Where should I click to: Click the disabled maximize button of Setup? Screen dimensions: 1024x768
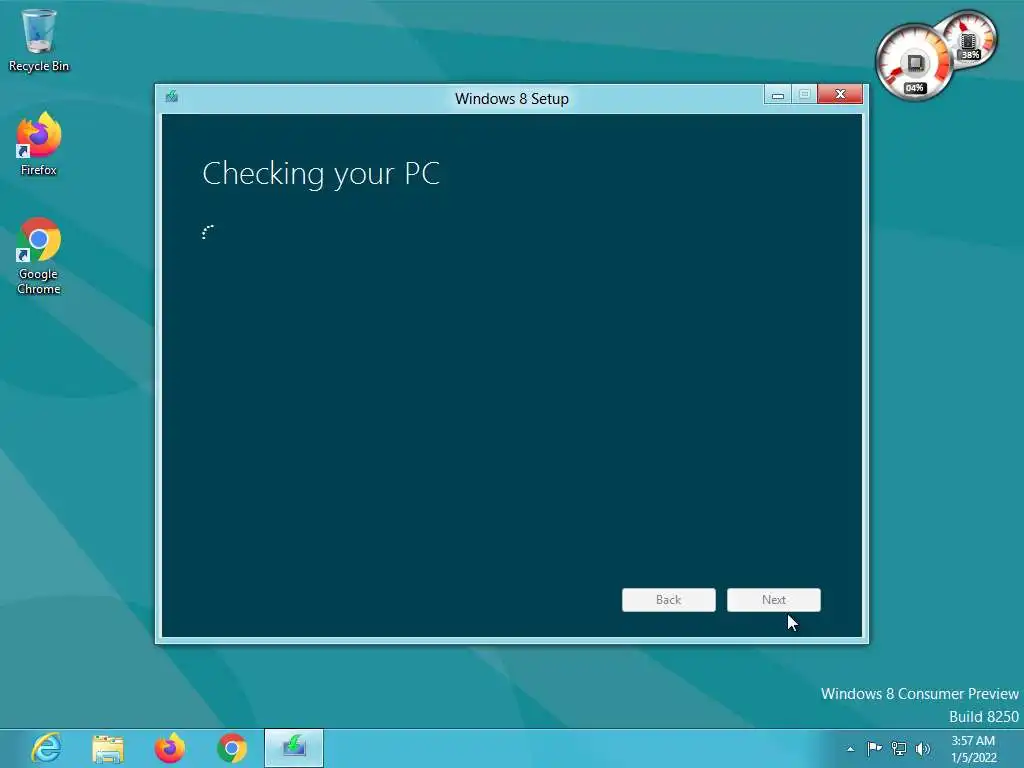tap(805, 95)
